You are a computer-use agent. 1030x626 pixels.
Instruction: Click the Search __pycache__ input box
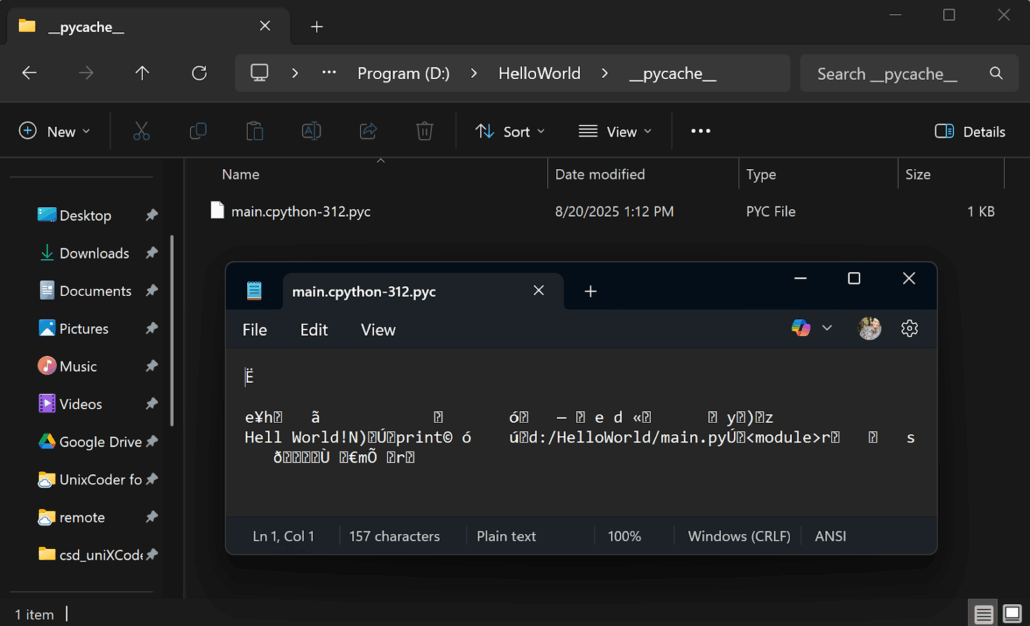(895, 73)
